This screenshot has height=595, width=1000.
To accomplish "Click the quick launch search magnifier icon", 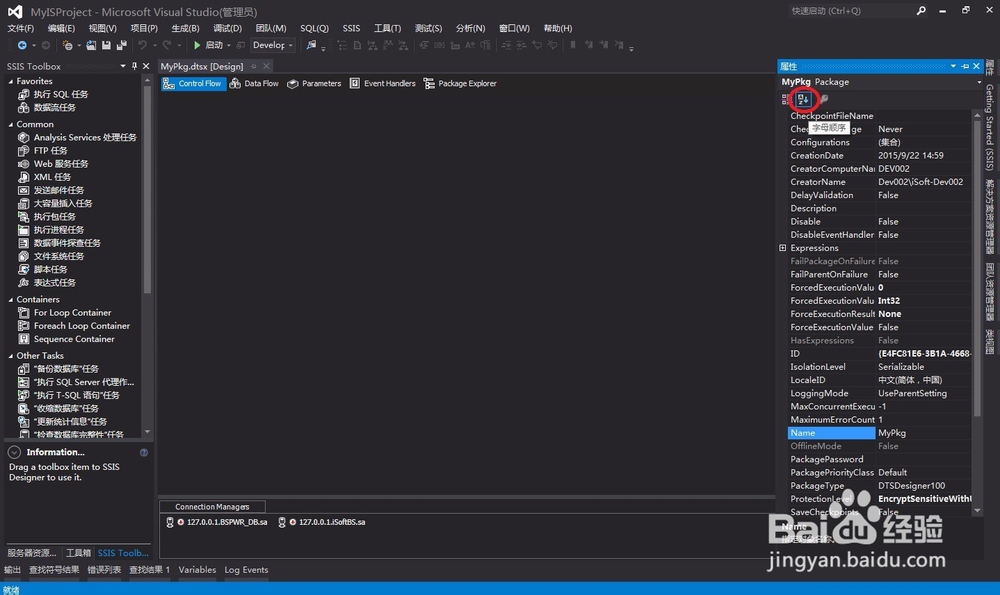I will click(921, 11).
